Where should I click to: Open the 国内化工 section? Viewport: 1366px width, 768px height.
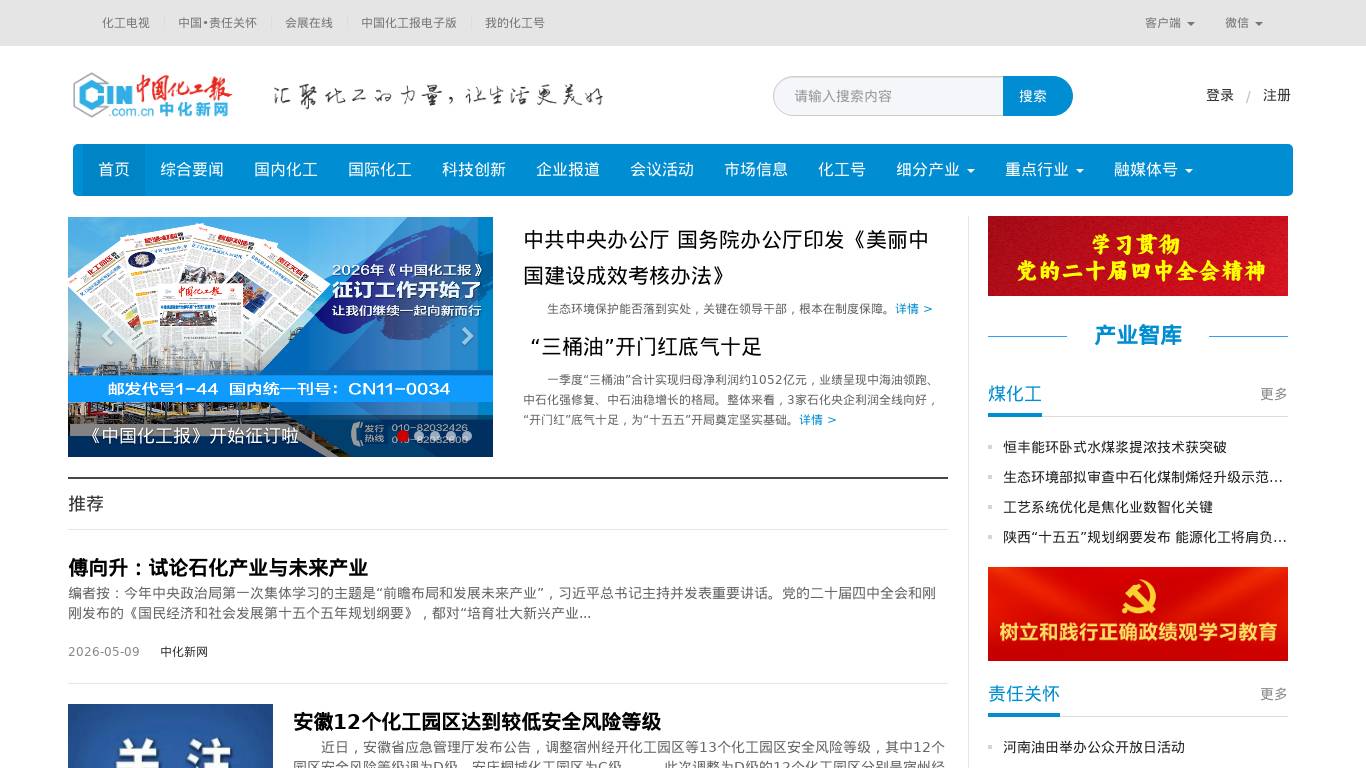point(286,170)
